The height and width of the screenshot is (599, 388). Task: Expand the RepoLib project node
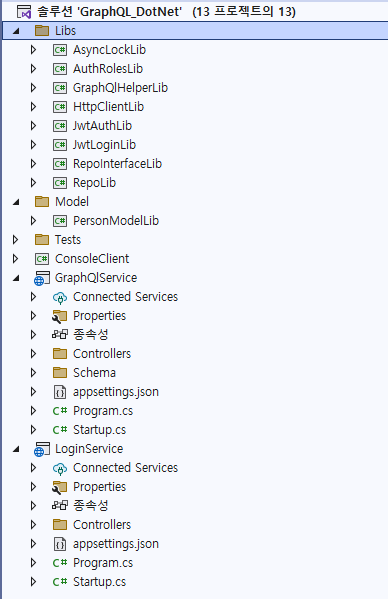point(34,183)
